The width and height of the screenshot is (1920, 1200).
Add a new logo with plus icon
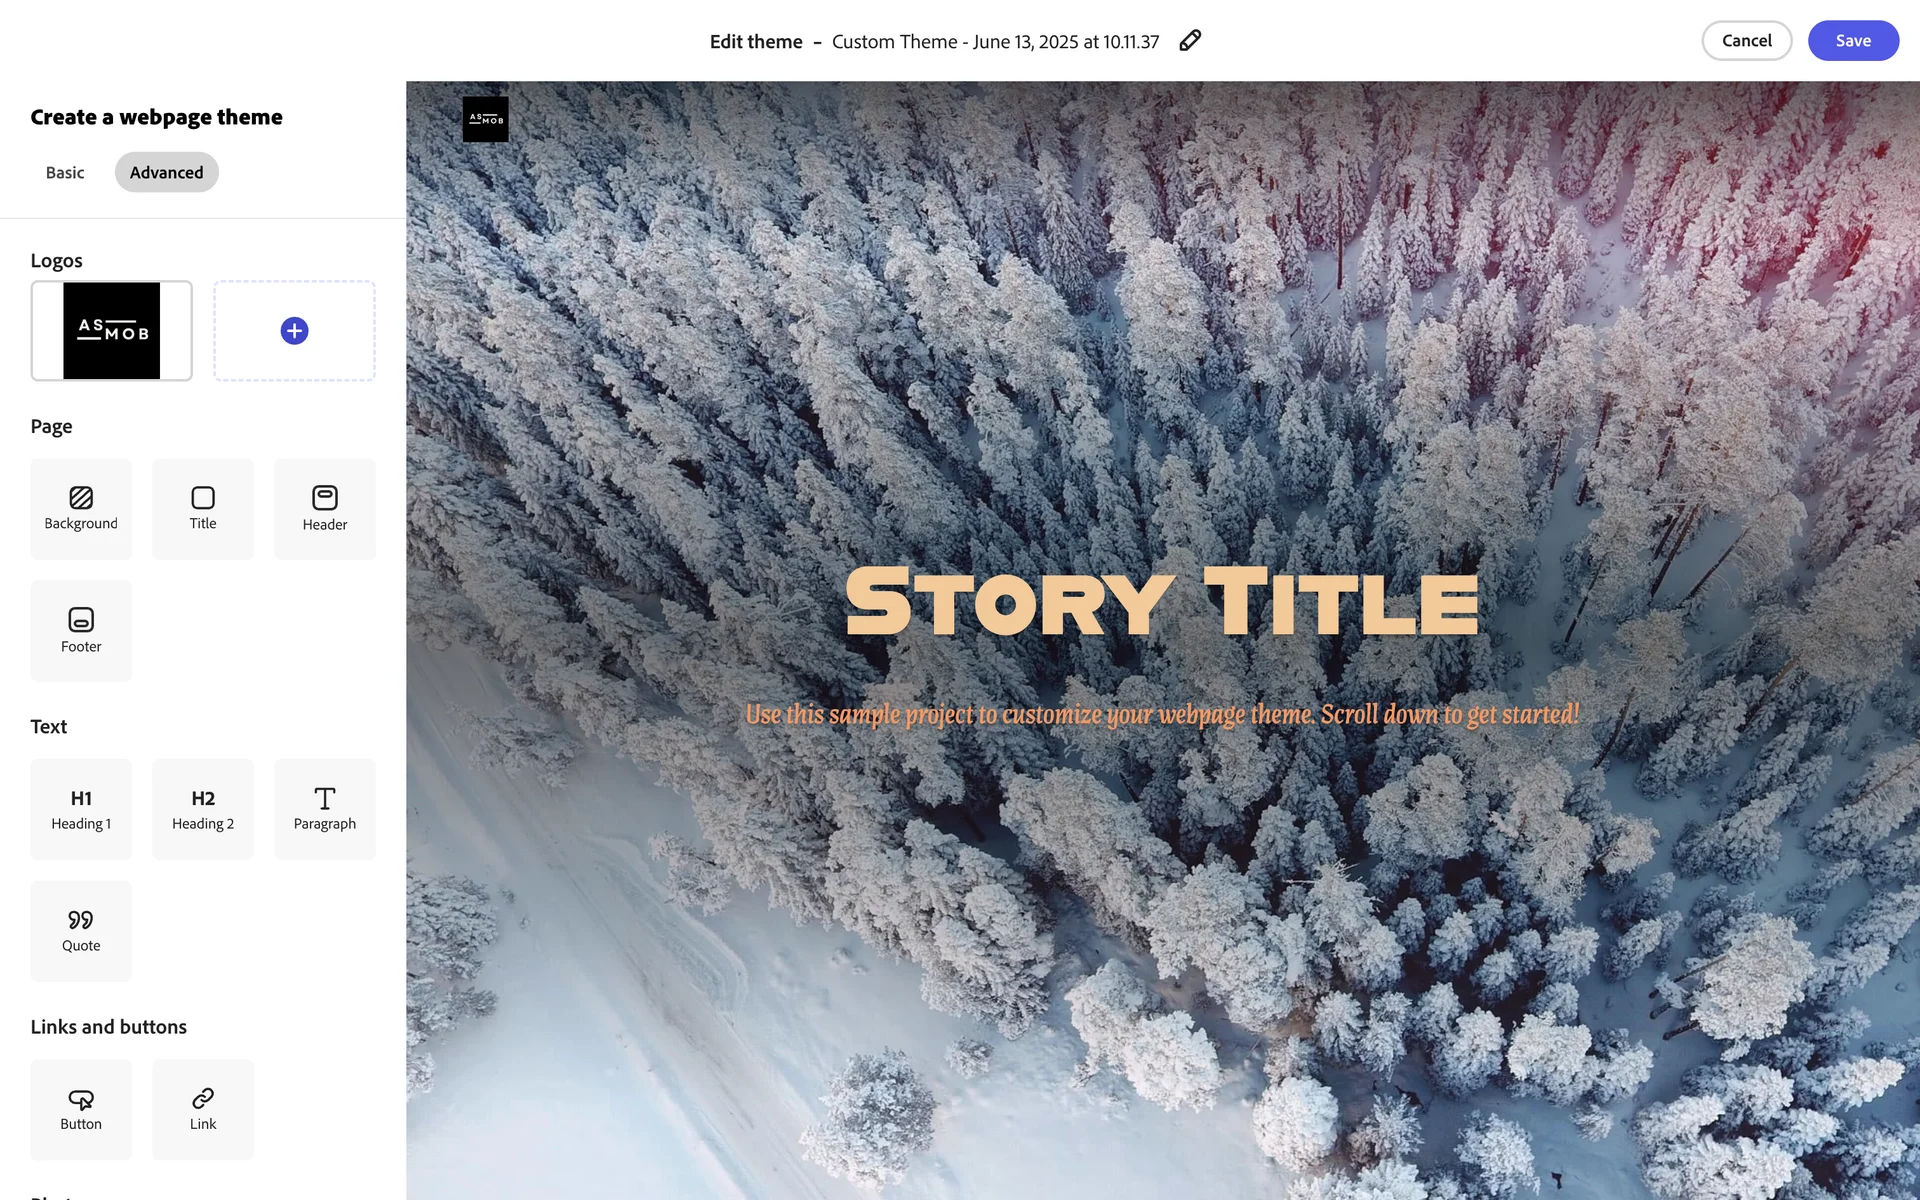pyautogui.click(x=294, y=331)
